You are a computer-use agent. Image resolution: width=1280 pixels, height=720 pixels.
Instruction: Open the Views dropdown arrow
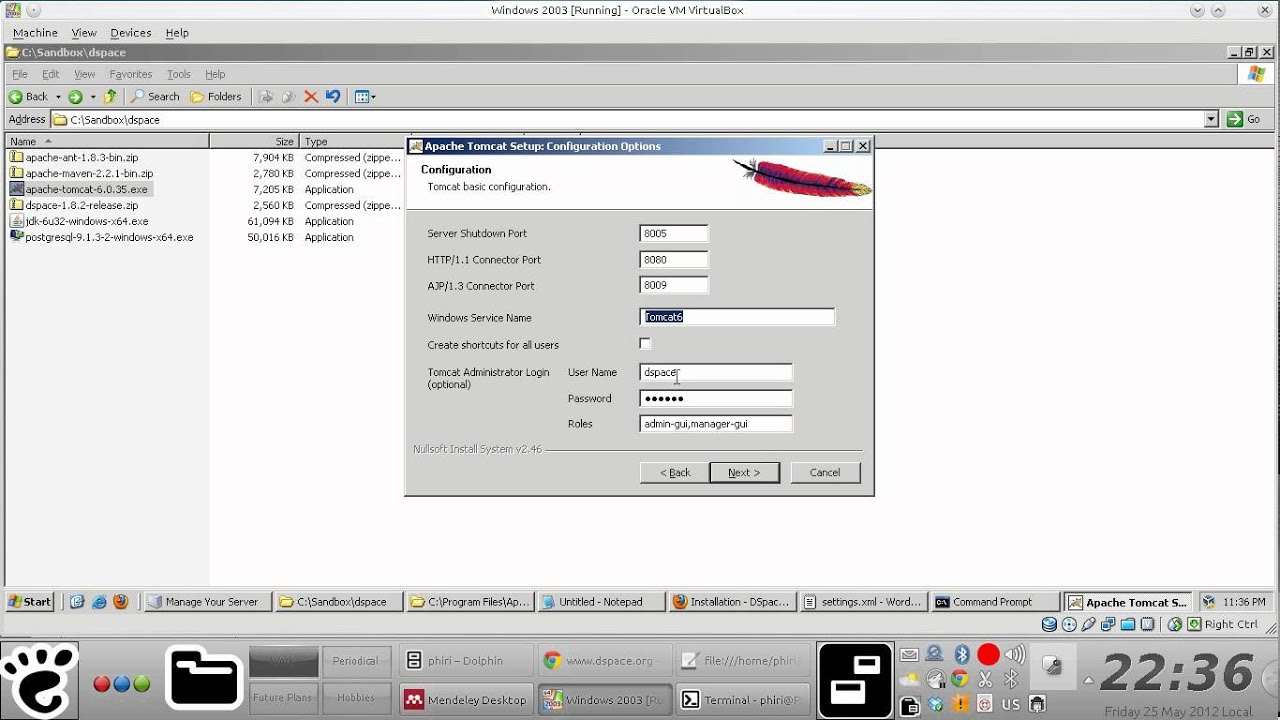click(373, 97)
